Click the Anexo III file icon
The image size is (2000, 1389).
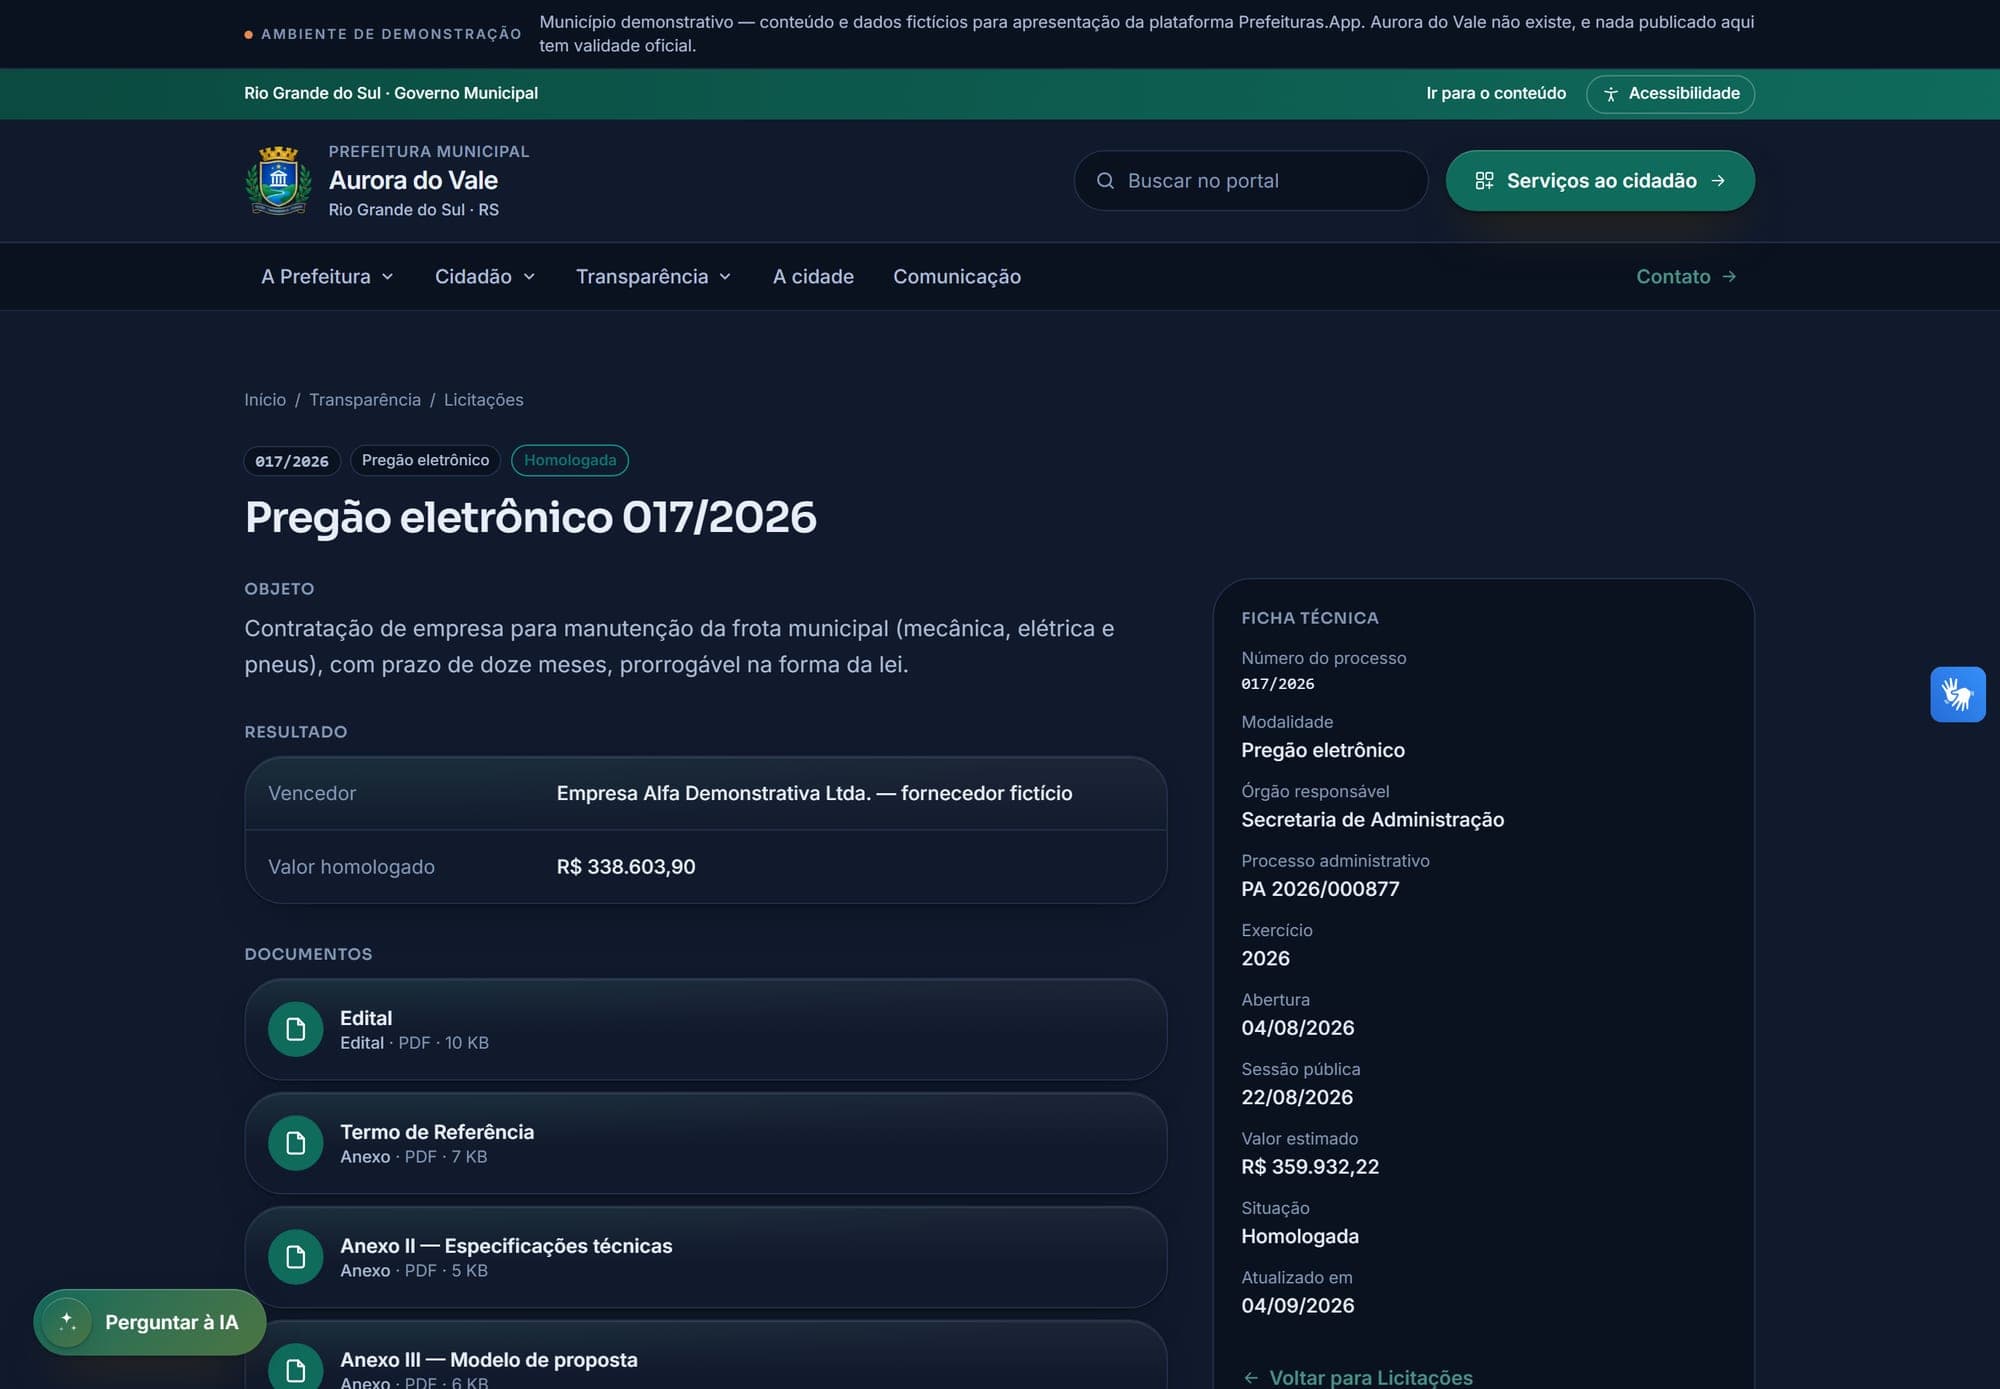tap(295, 1368)
